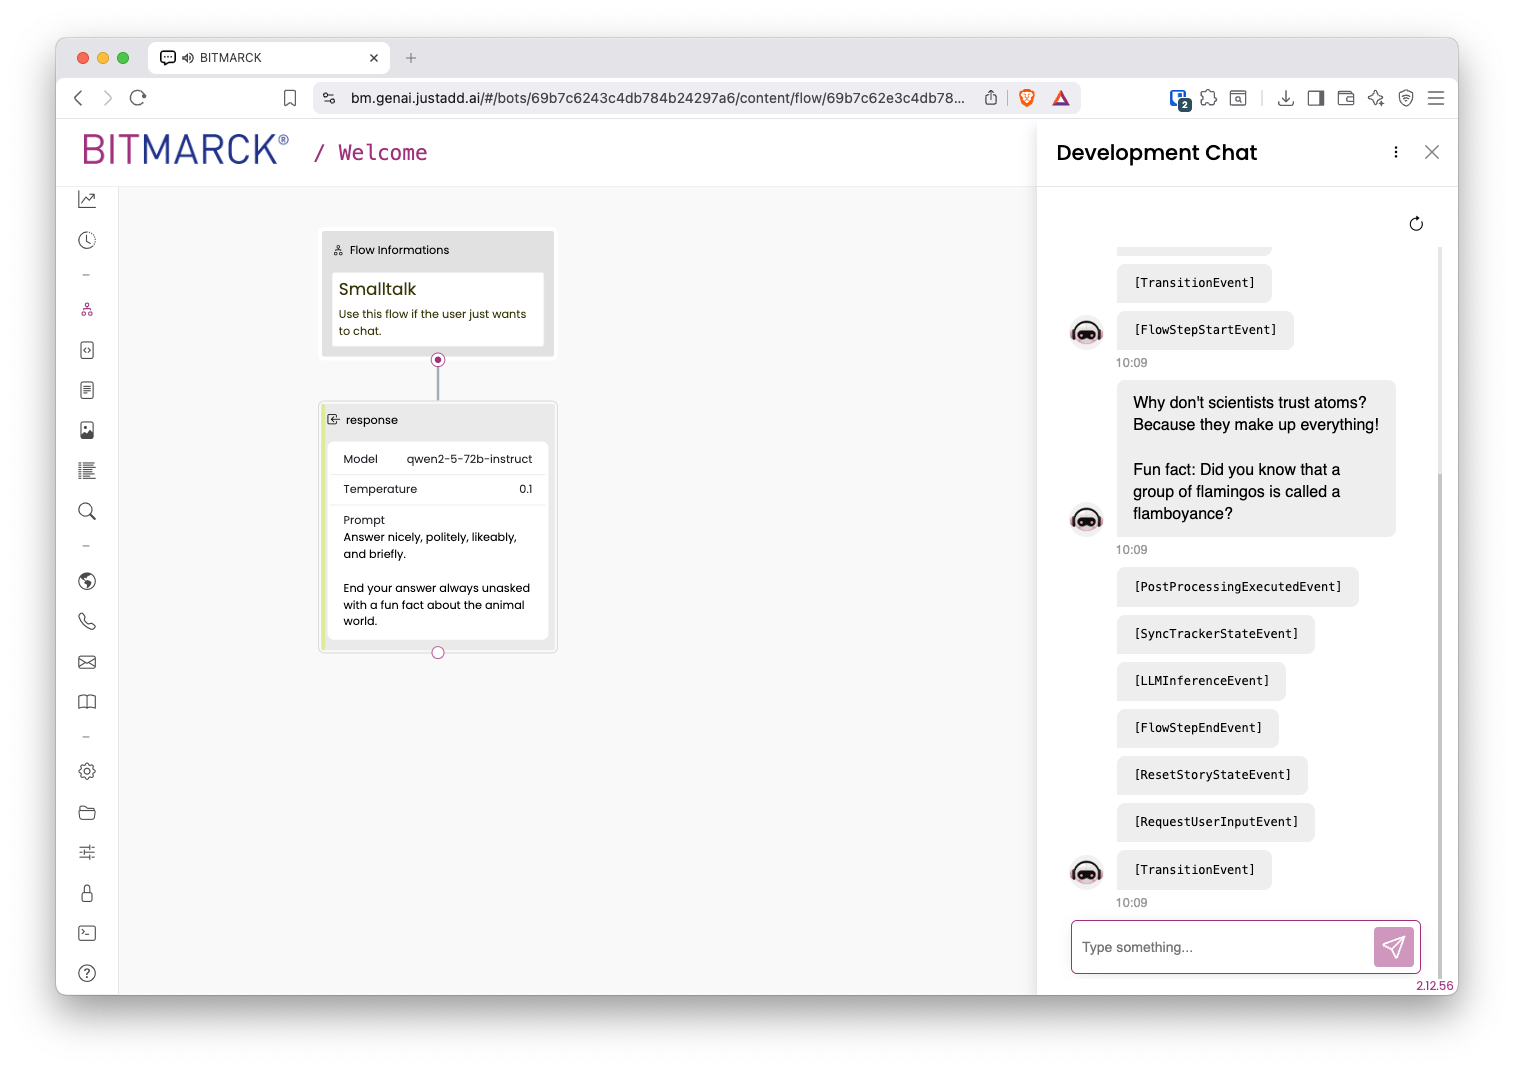Viewport: 1514px width, 1069px height.
Task: Bookmark this page icon
Action: pos(290,98)
